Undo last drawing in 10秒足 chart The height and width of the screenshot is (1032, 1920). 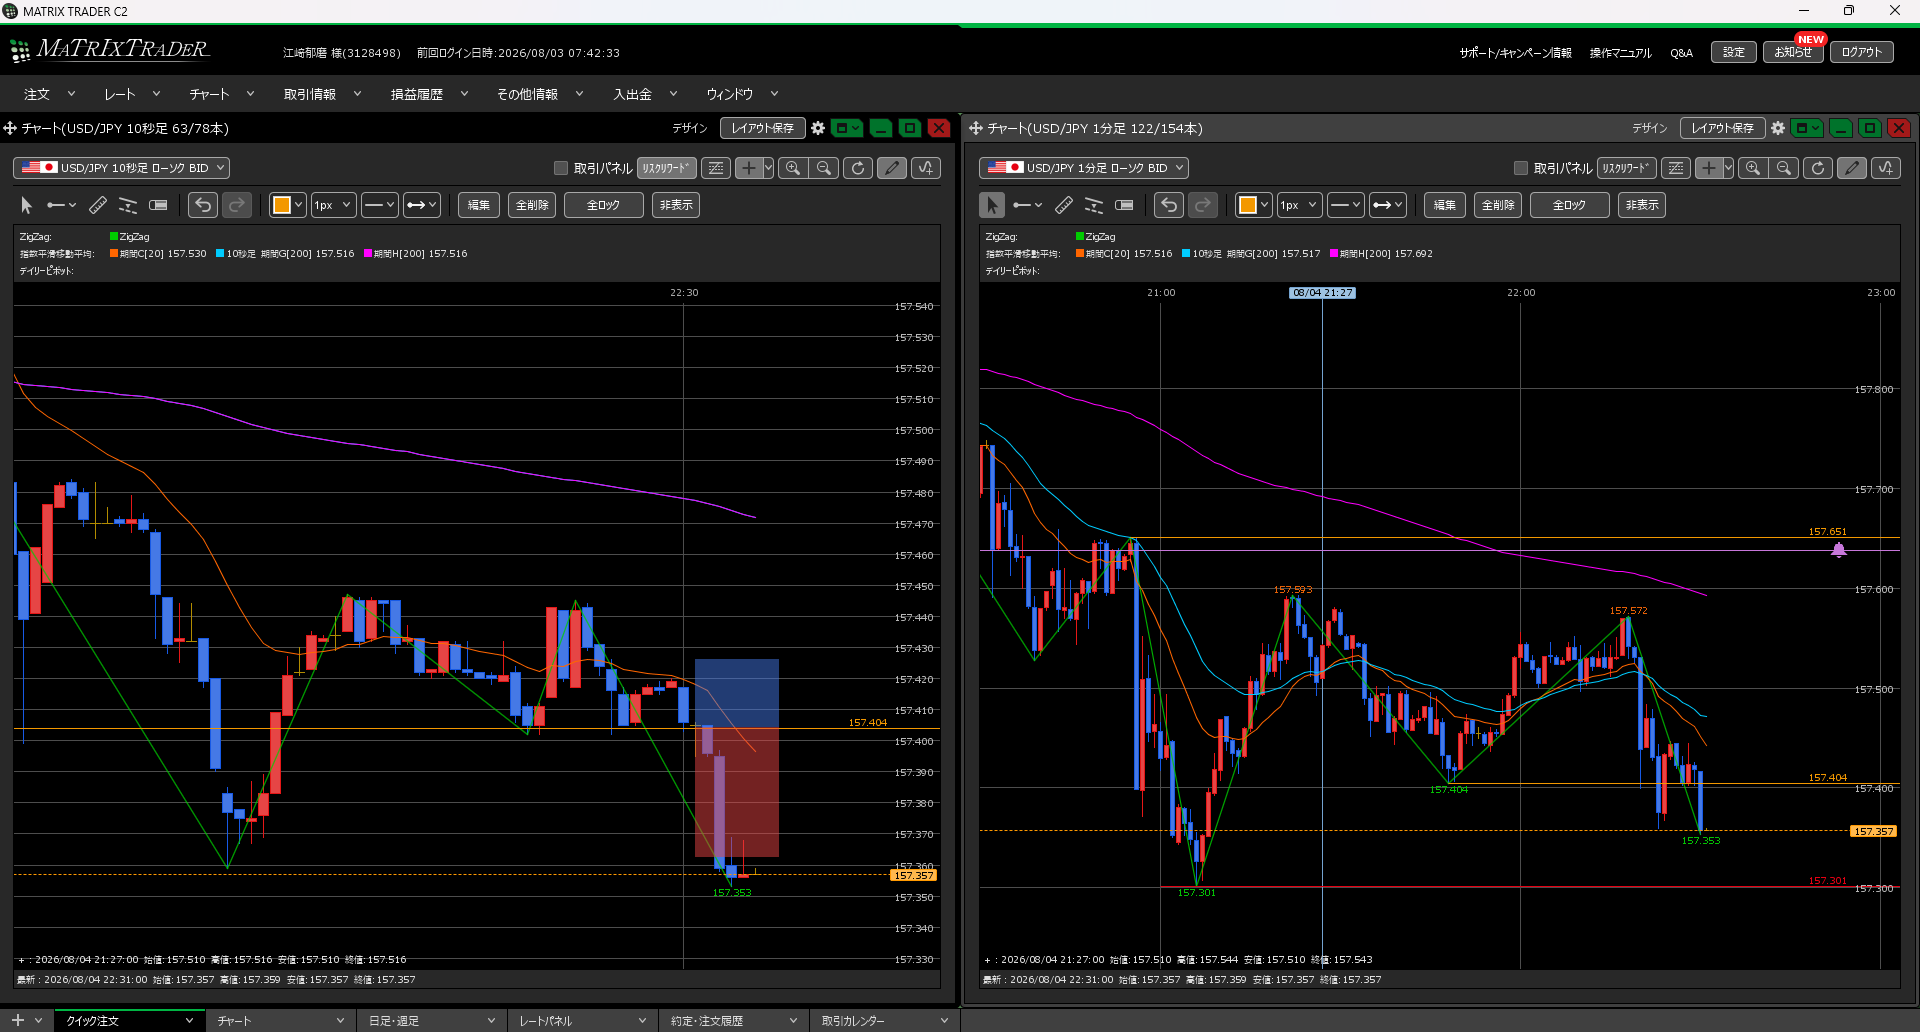click(203, 205)
